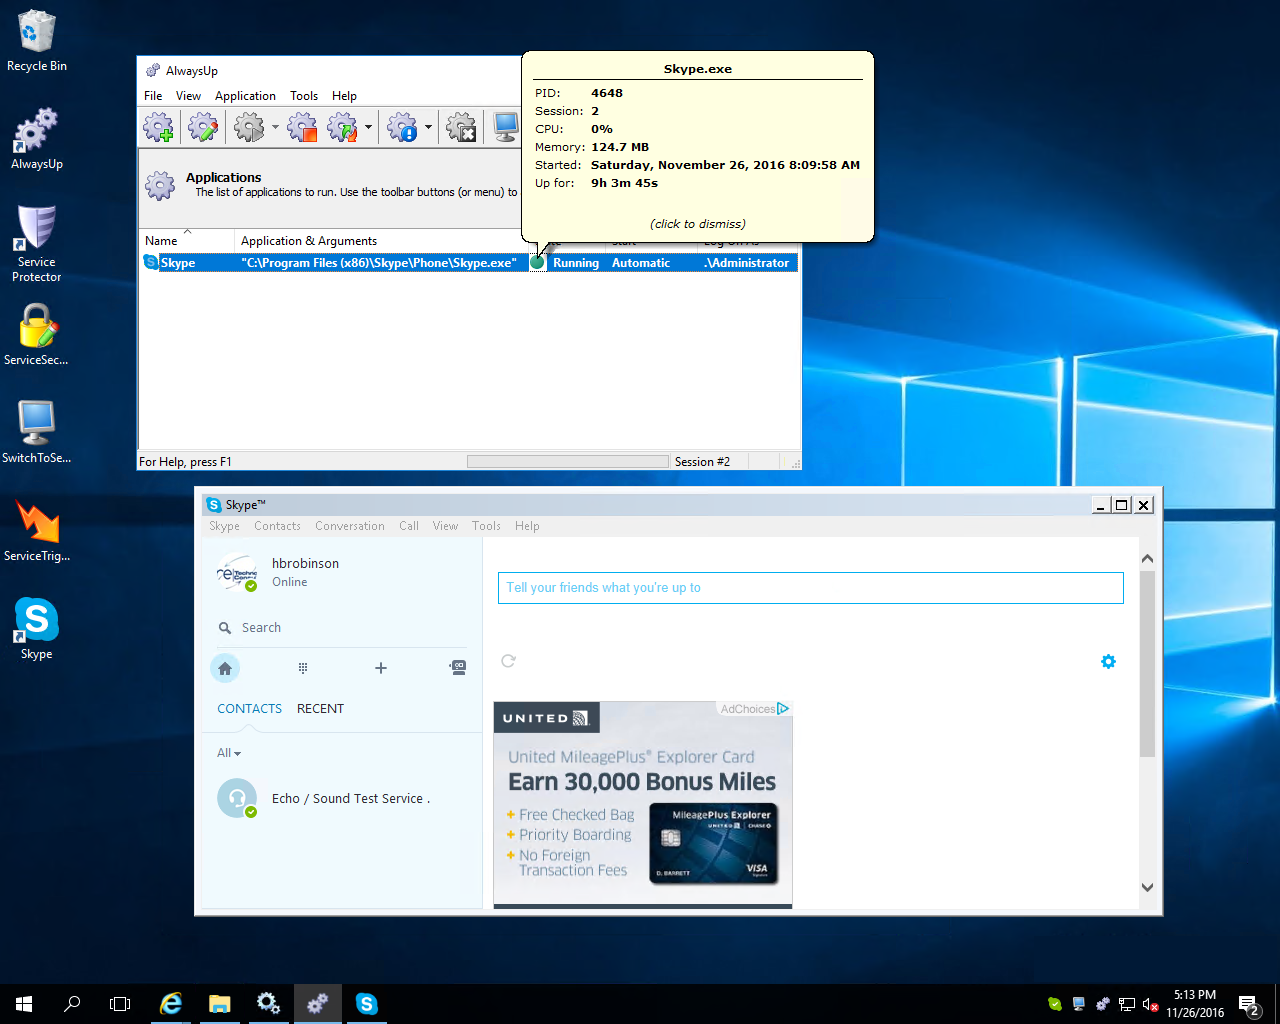Switch to the CONTACTS tab
The height and width of the screenshot is (1024, 1280).
pos(250,709)
